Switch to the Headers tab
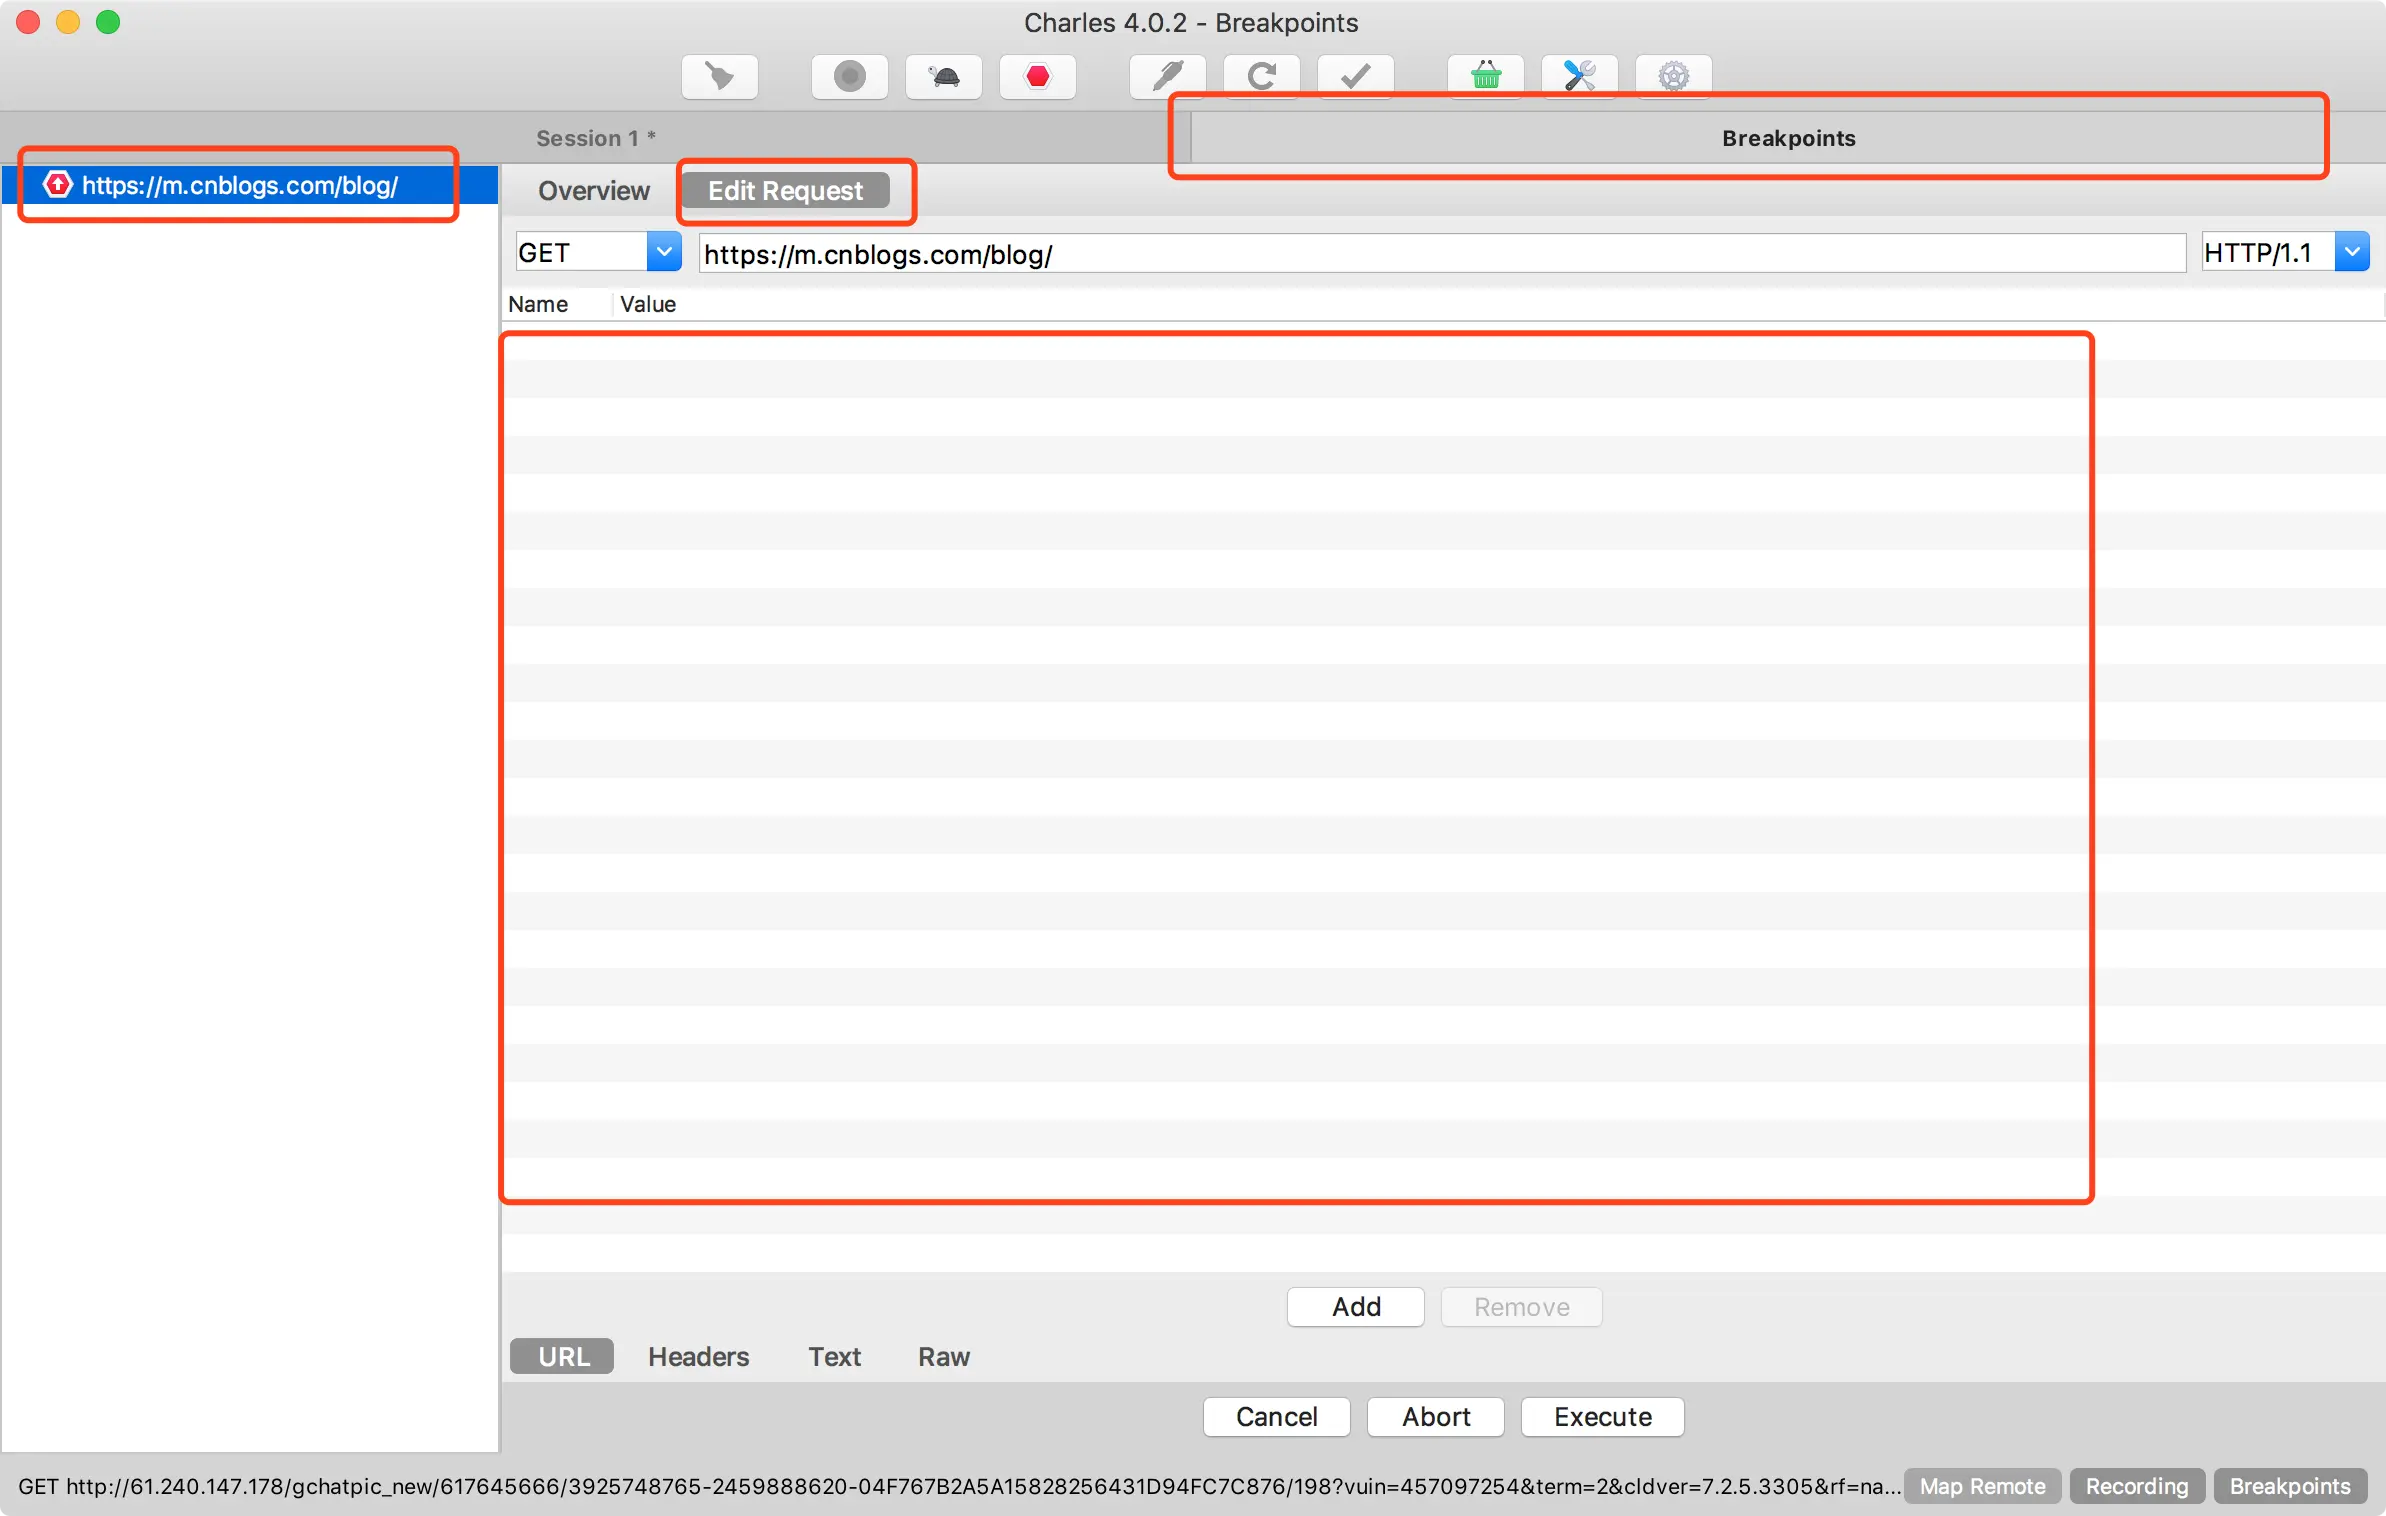Screen dimensions: 2386x1516 pos(698,1356)
